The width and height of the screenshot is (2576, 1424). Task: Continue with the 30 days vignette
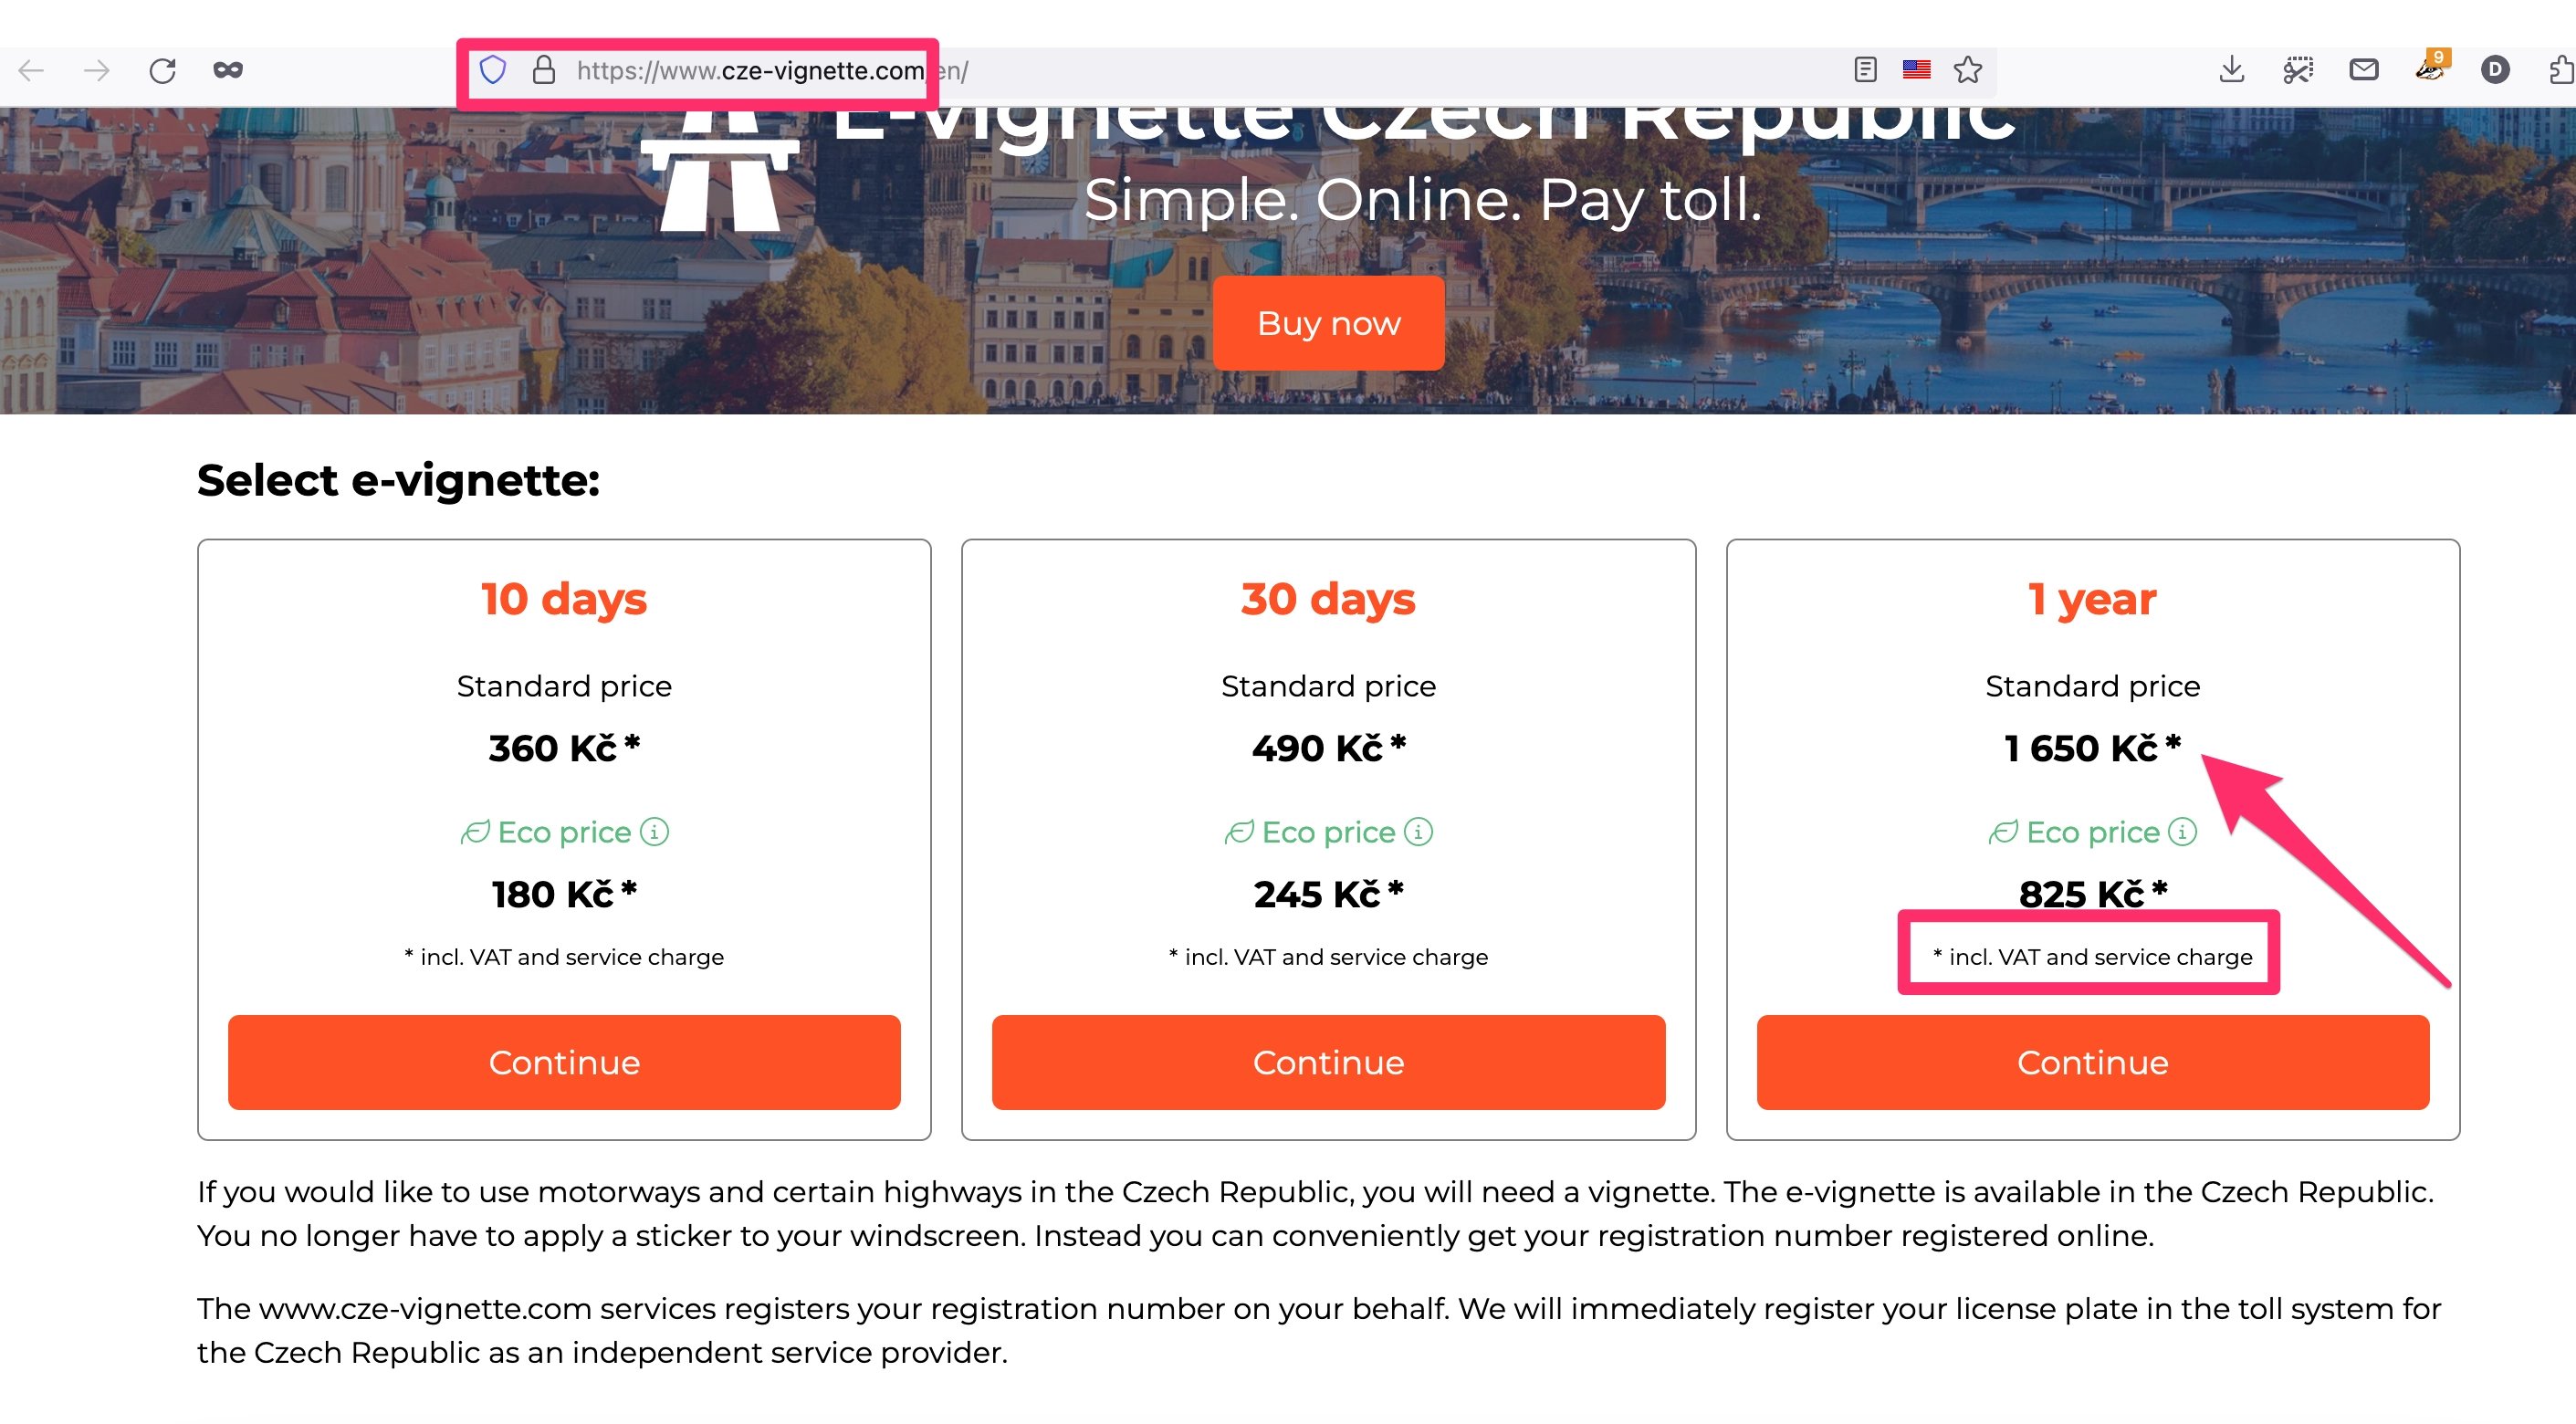1328,1062
